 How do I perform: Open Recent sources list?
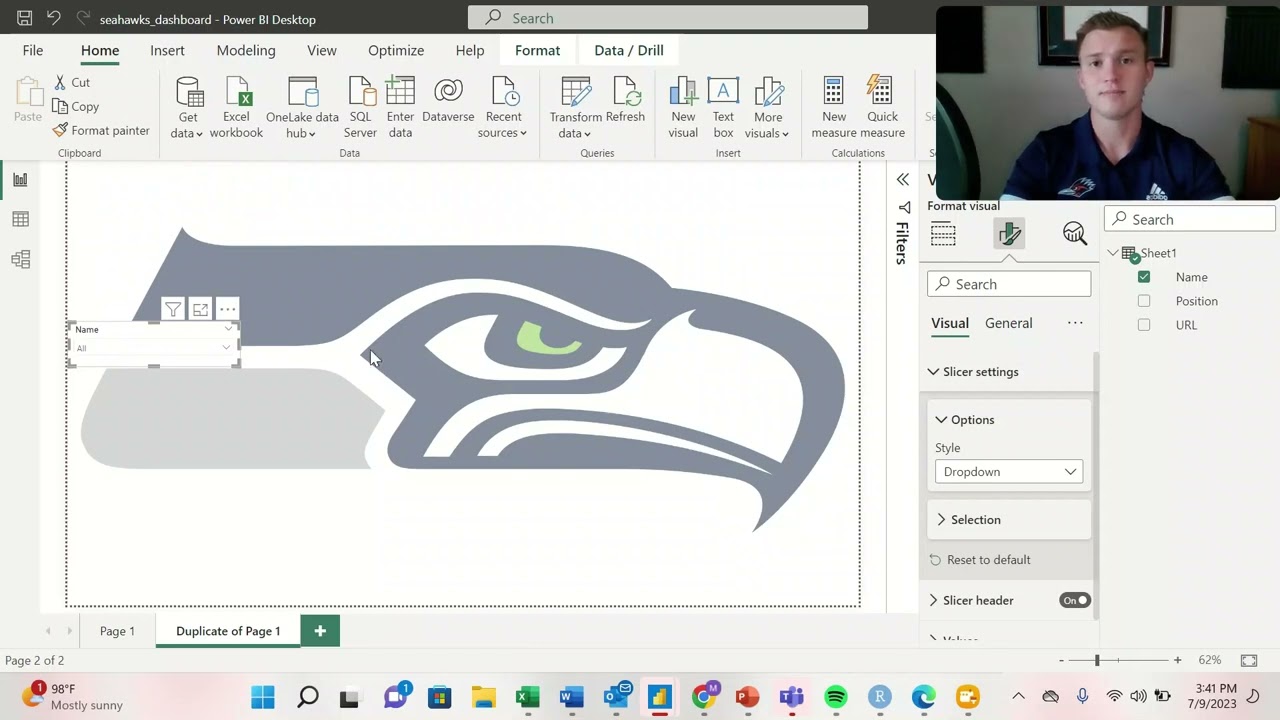point(503,108)
